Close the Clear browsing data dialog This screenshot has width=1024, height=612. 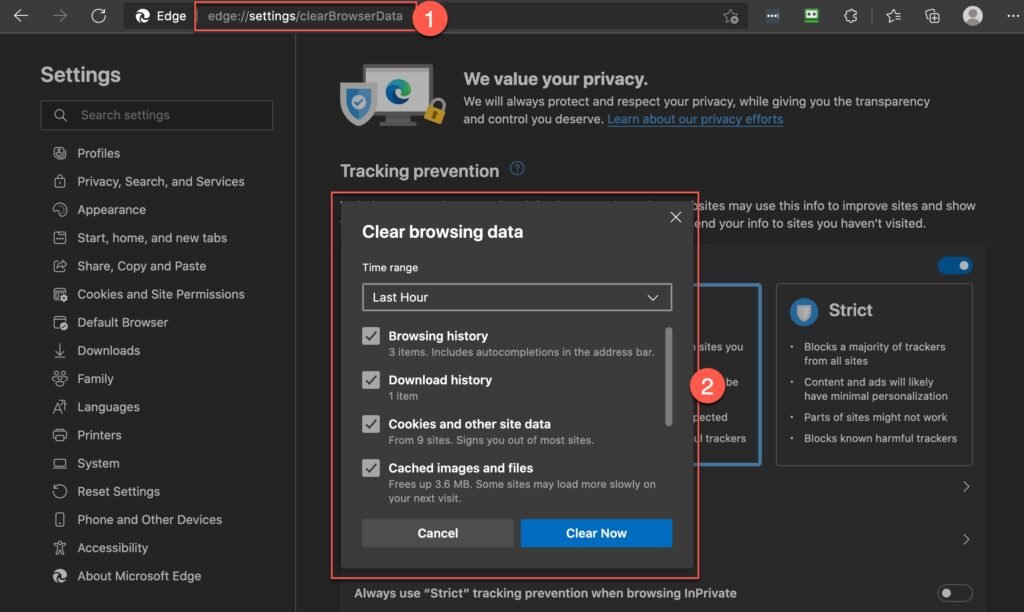(675, 217)
